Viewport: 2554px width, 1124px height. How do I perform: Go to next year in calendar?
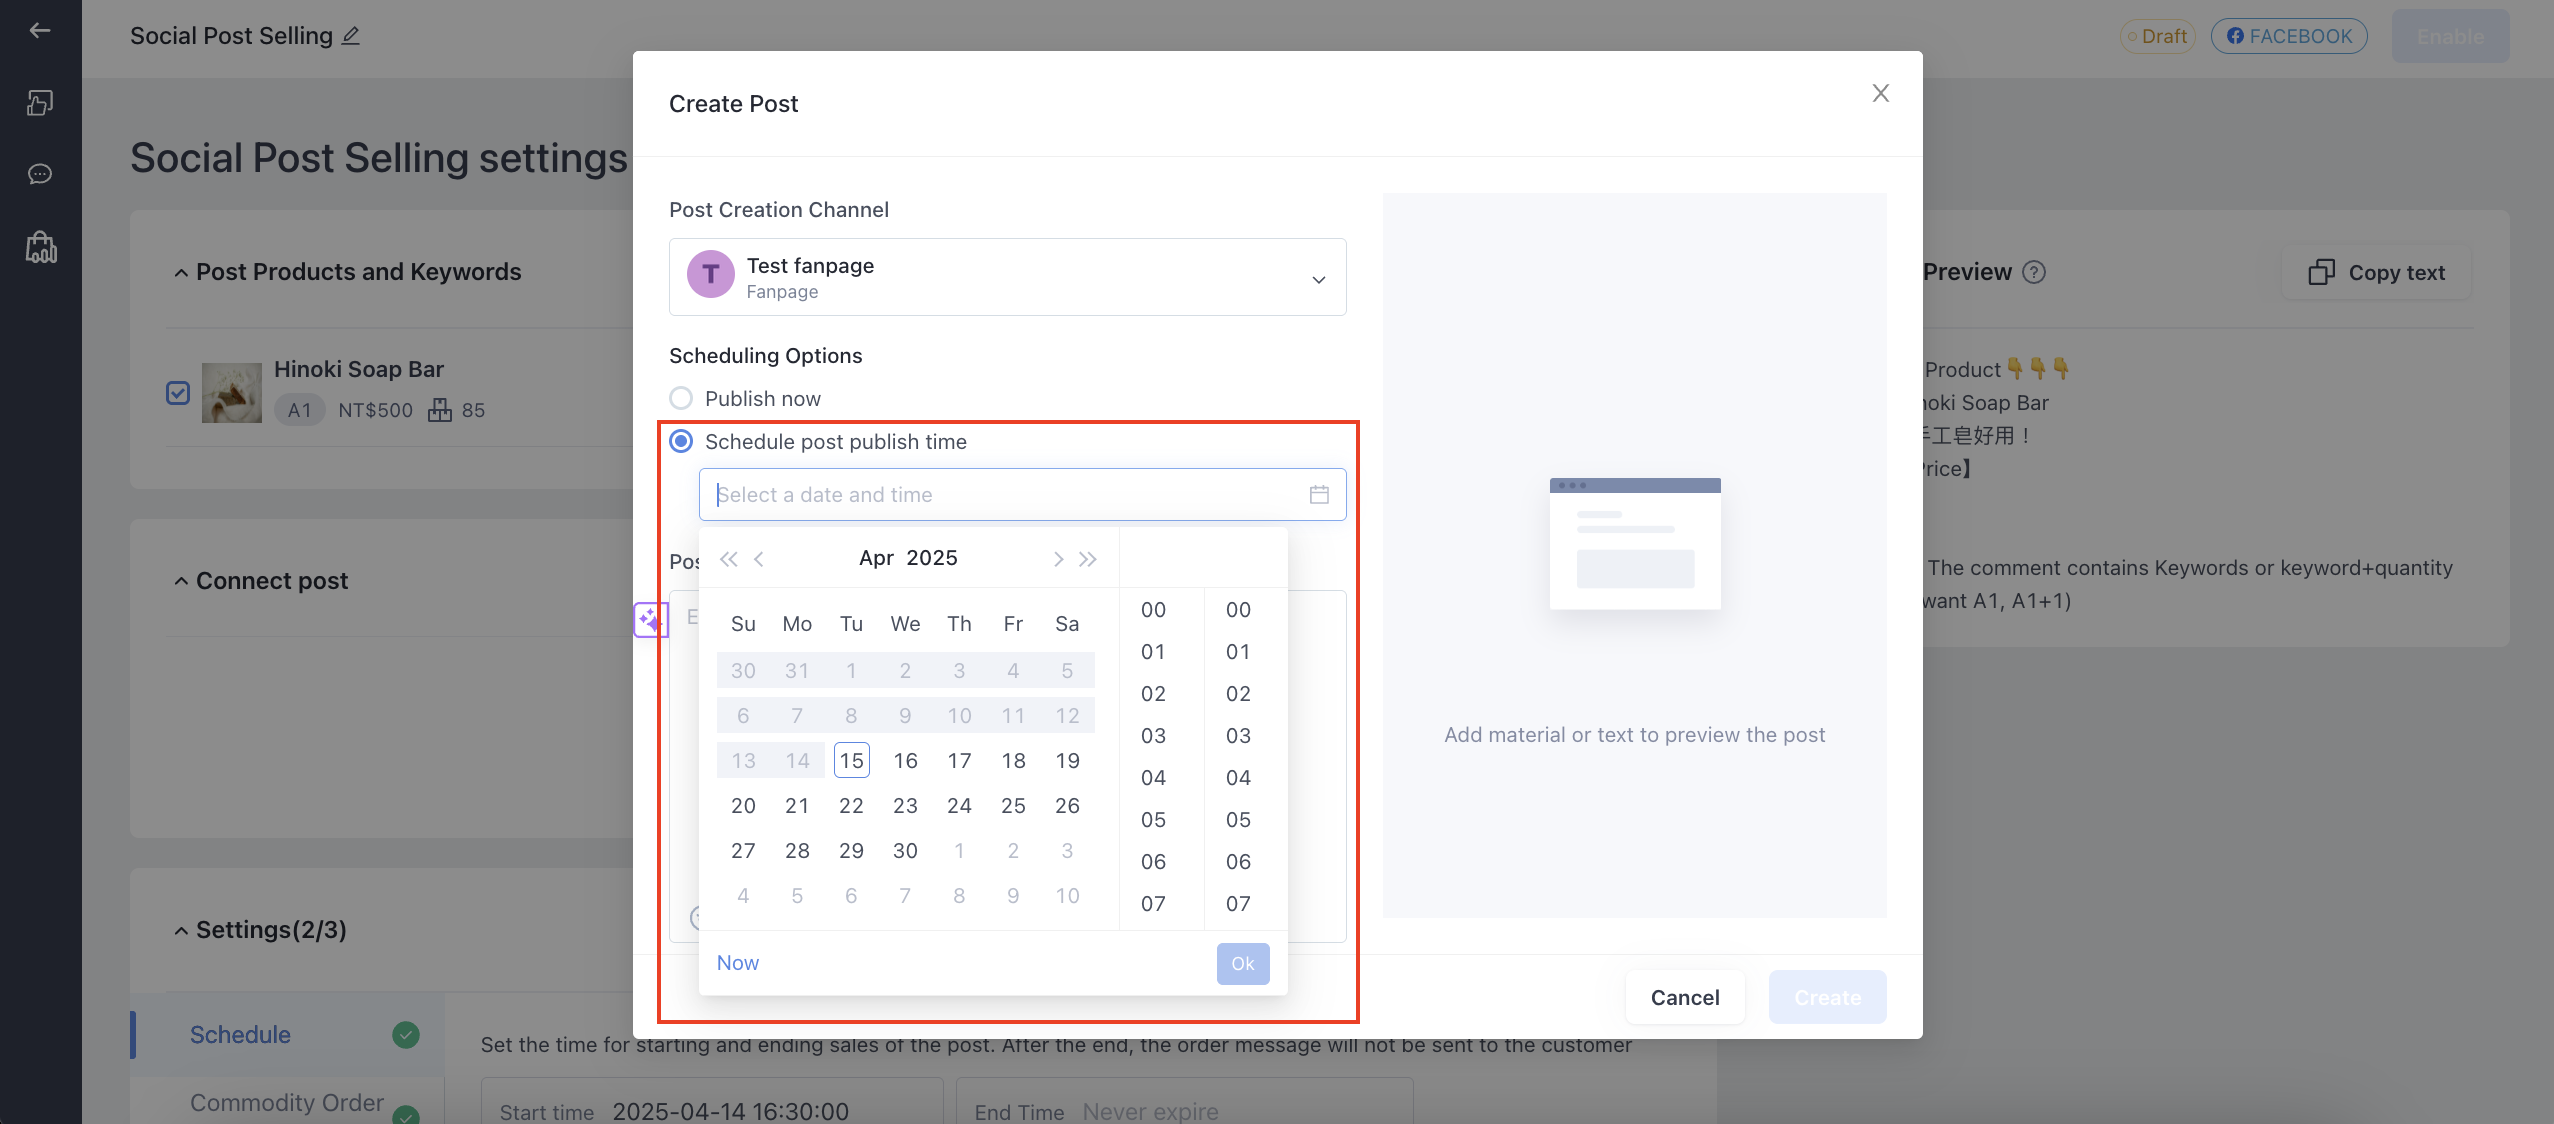(1088, 559)
